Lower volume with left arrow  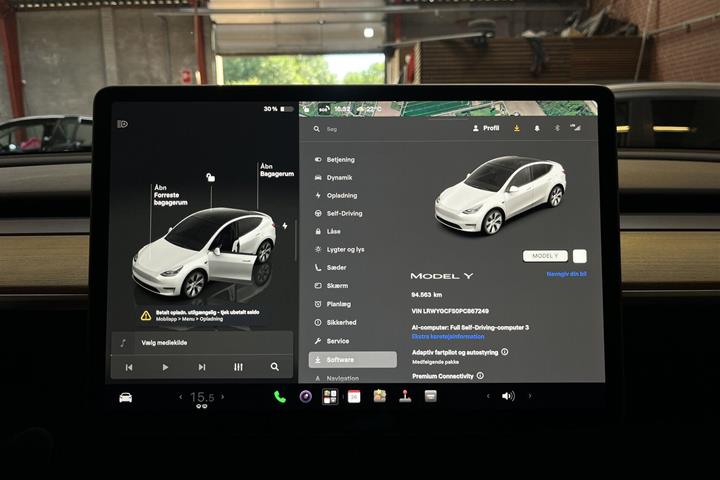(x=488, y=396)
